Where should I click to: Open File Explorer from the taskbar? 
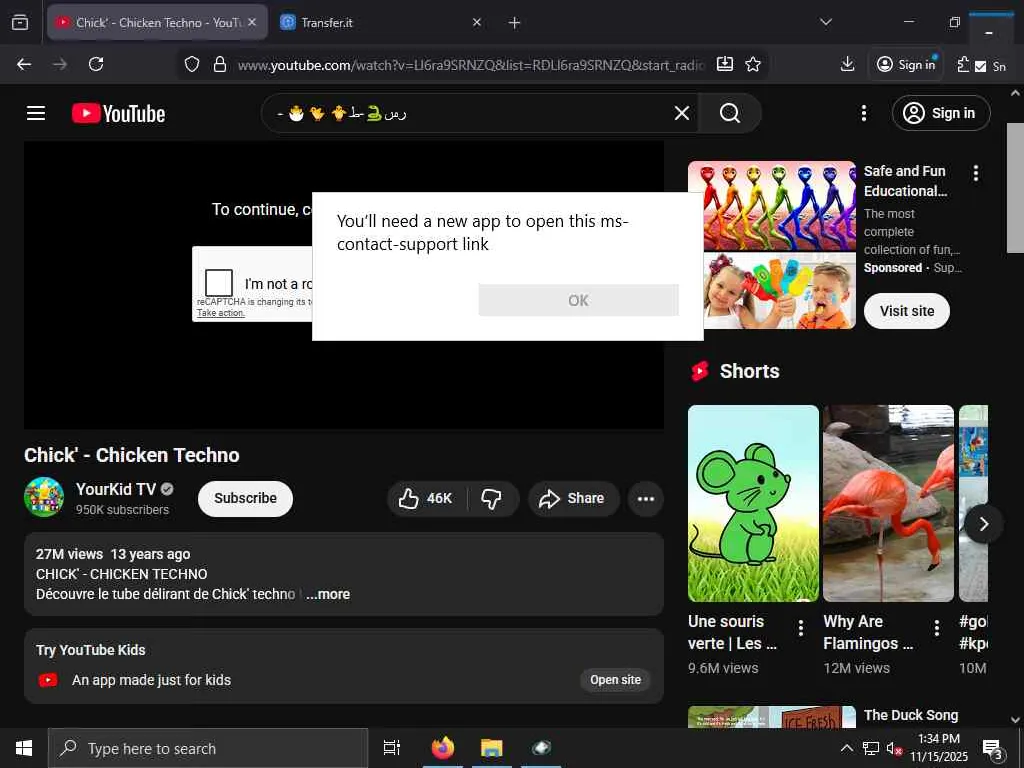[x=492, y=748]
